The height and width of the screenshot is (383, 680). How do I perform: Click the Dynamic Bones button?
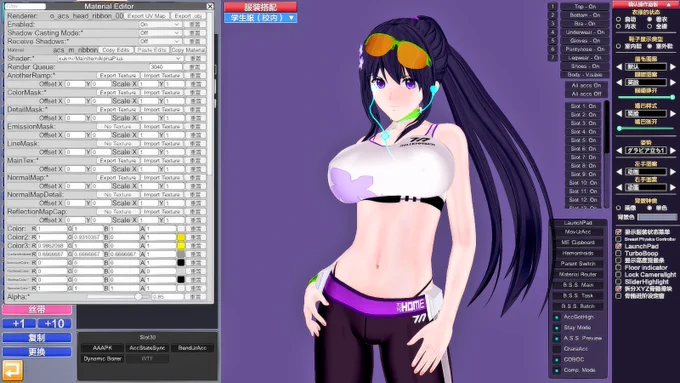point(102,359)
